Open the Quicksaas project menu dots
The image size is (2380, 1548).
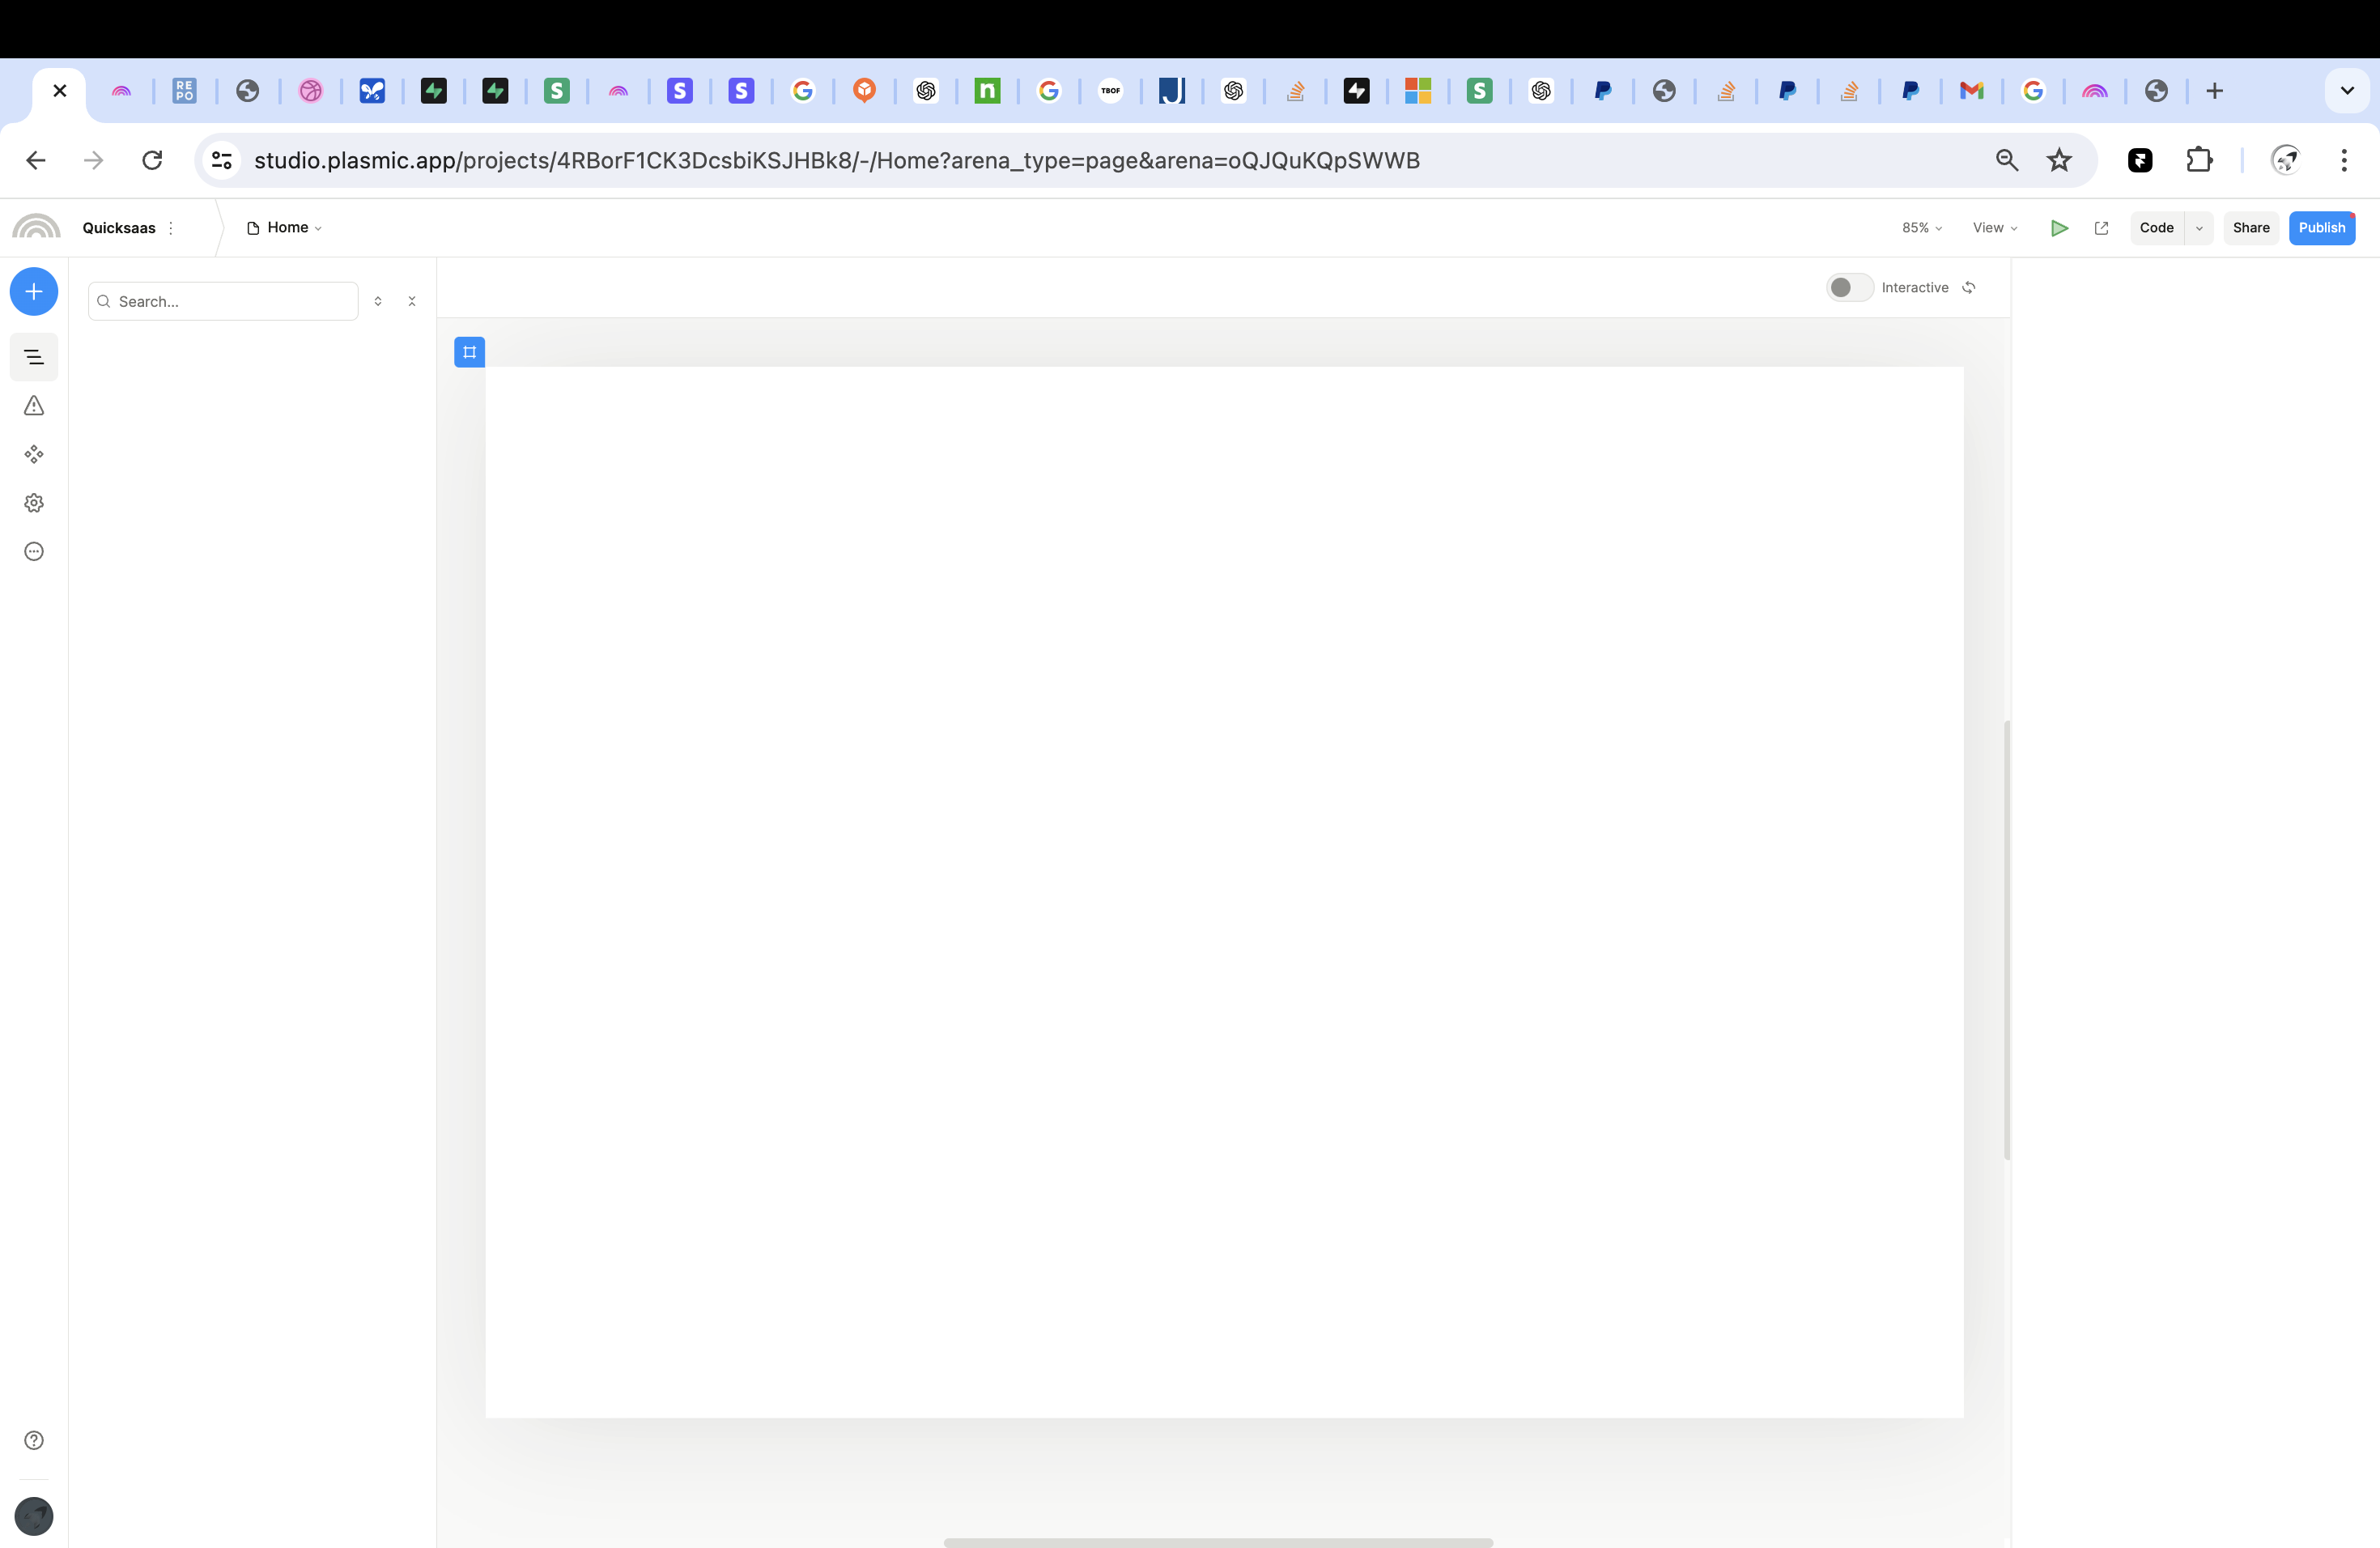[x=171, y=228]
